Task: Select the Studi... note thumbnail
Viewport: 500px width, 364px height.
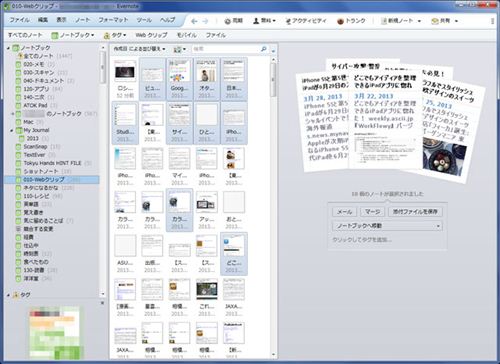Action: point(125,122)
